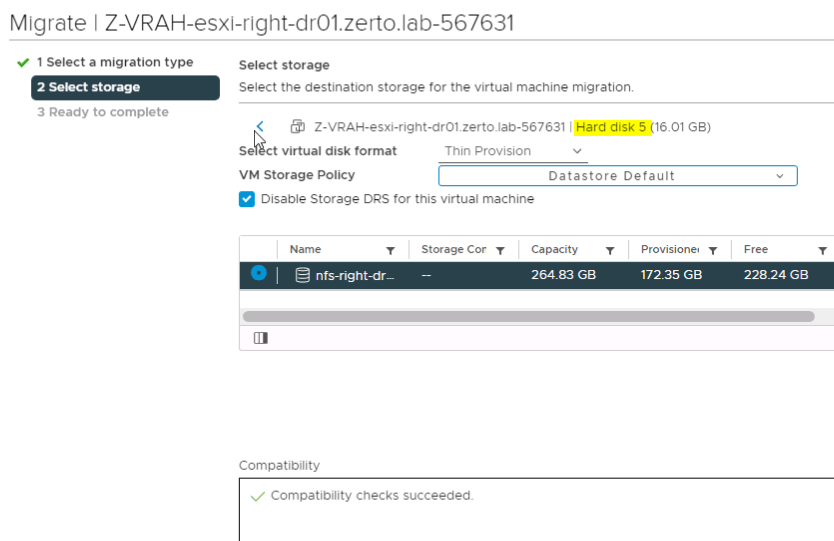
Task: Click the datastore icon for nfs-right-dr
Action: pos(302,275)
